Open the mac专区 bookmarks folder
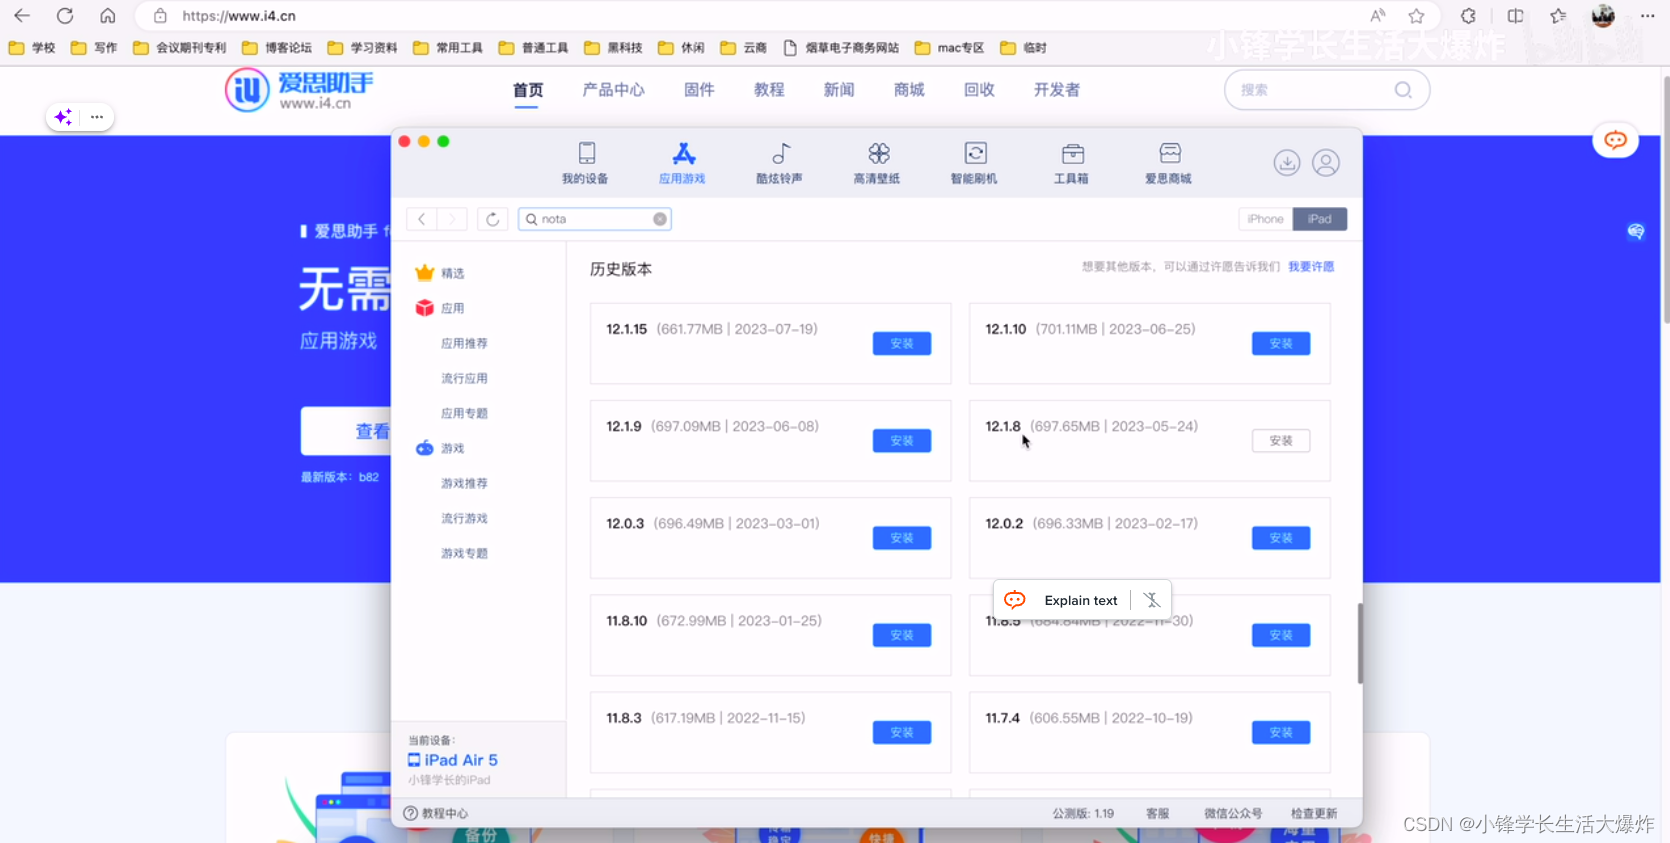 coord(950,48)
